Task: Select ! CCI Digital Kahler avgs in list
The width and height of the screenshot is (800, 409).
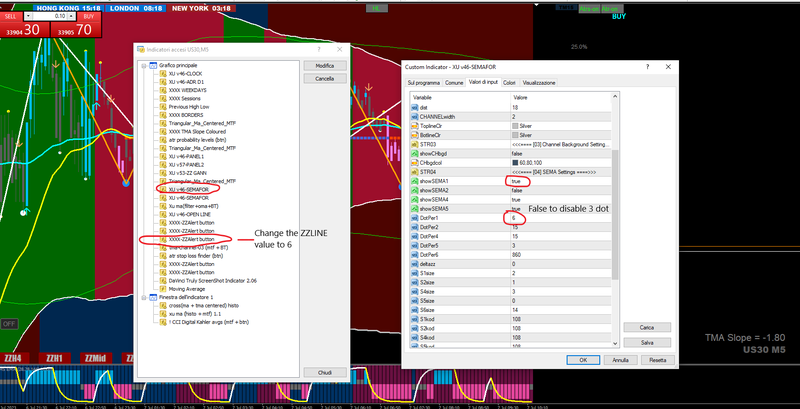Action: [209, 322]
